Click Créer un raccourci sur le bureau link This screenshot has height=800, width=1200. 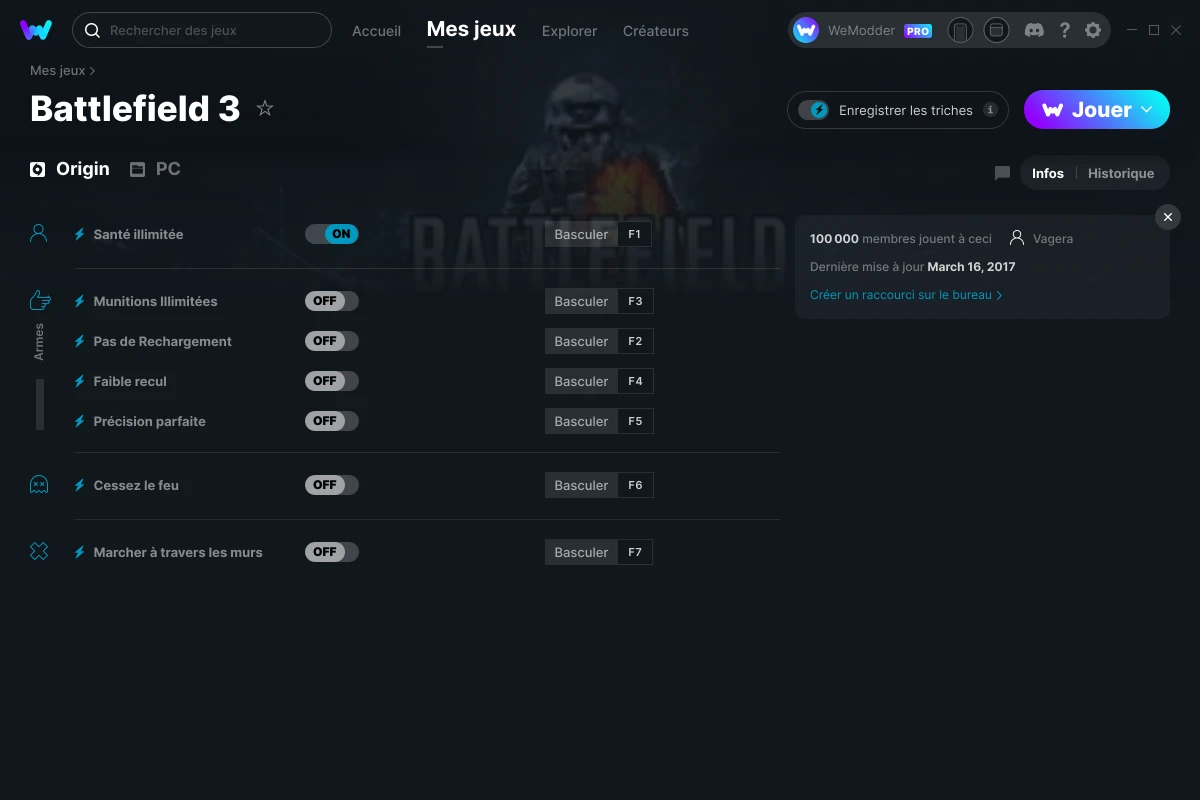(906, 295)
